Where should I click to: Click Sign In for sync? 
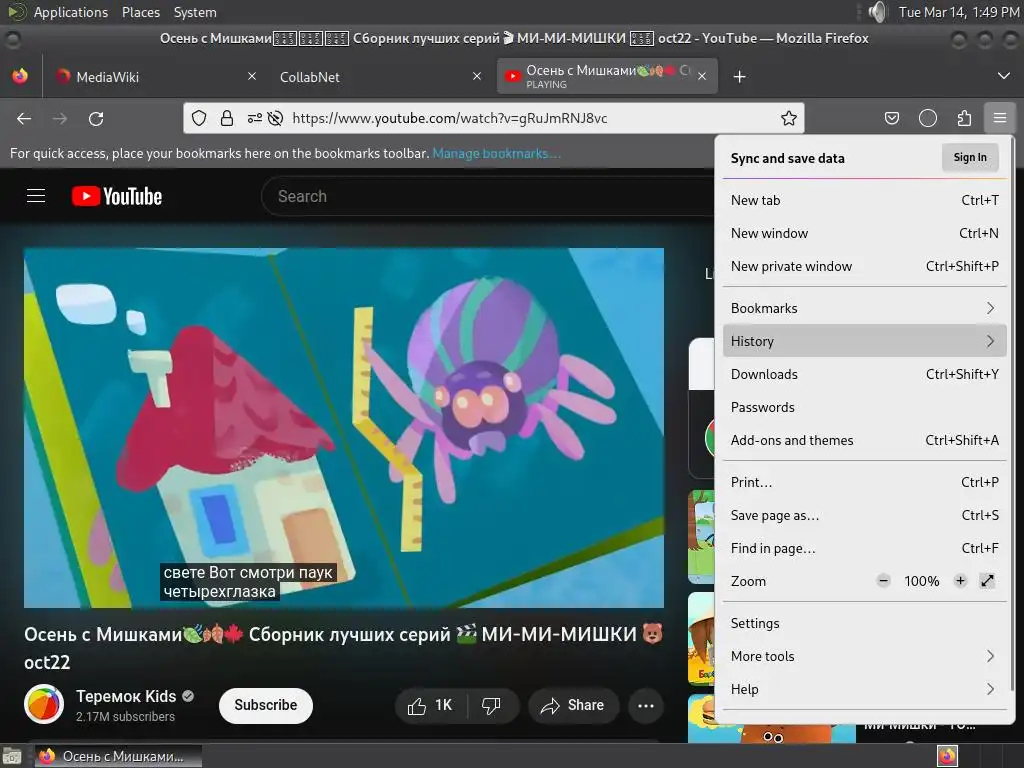[970, 157]
